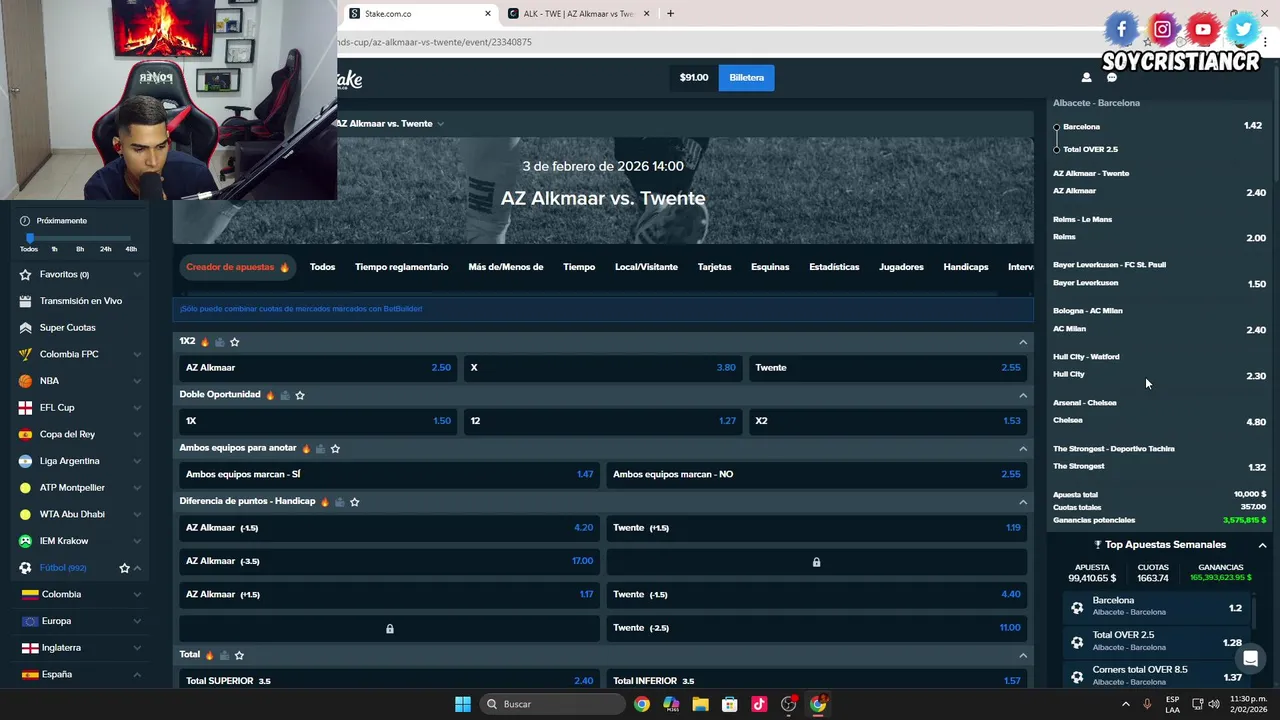Switch to the Tarjetas tab
Screen dimensions: 1280x720
click(x=714, y=267)
